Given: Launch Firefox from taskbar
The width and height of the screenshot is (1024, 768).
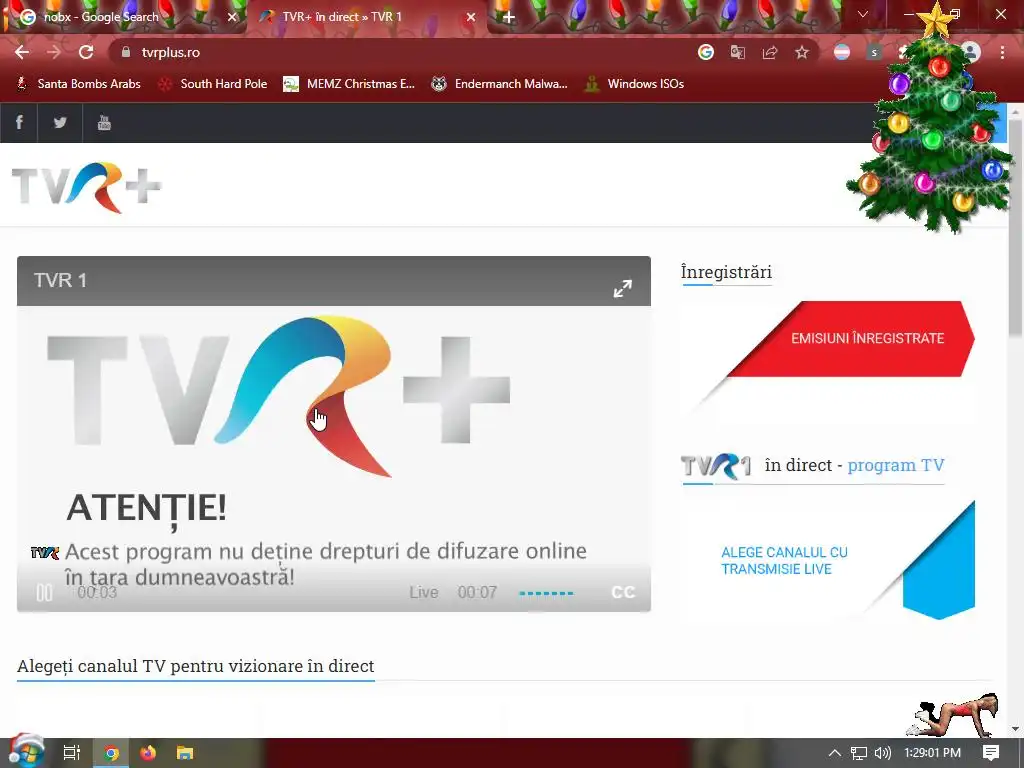Looking at the screenshot, I should tap(148, 753).
